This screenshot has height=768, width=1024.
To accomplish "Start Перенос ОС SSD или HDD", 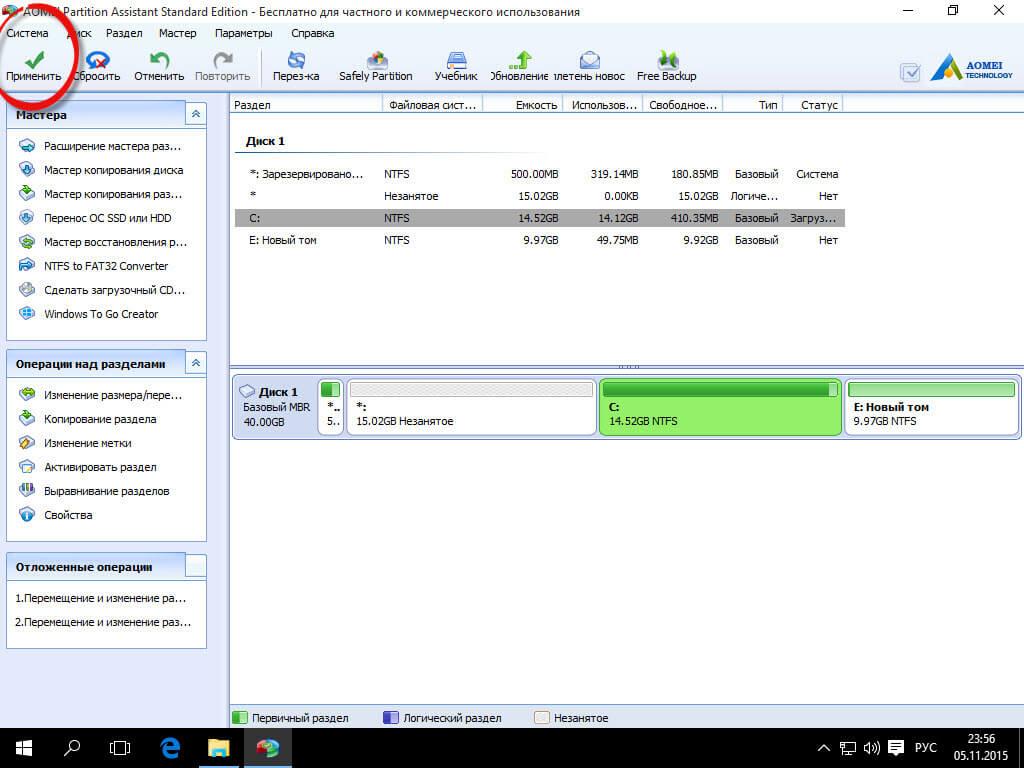I will coord(108,218).
